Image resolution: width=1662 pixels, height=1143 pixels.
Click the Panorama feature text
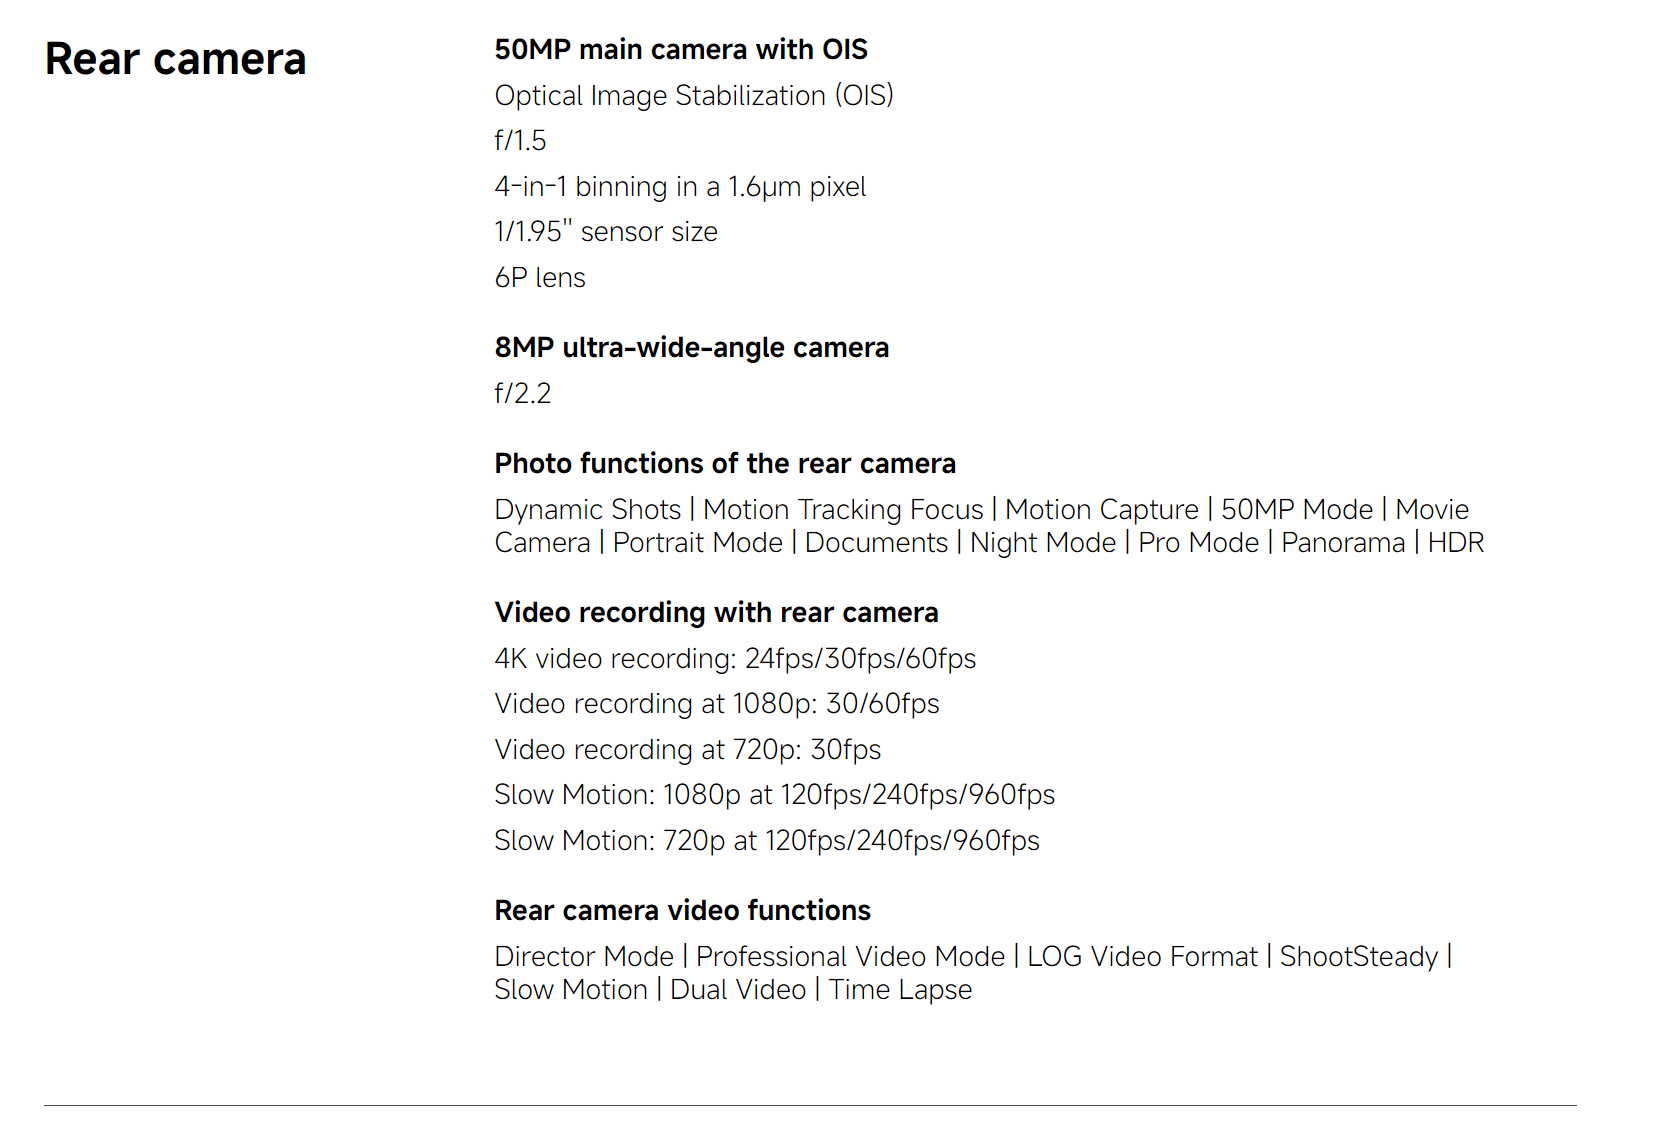click(x=1343, y=543)
